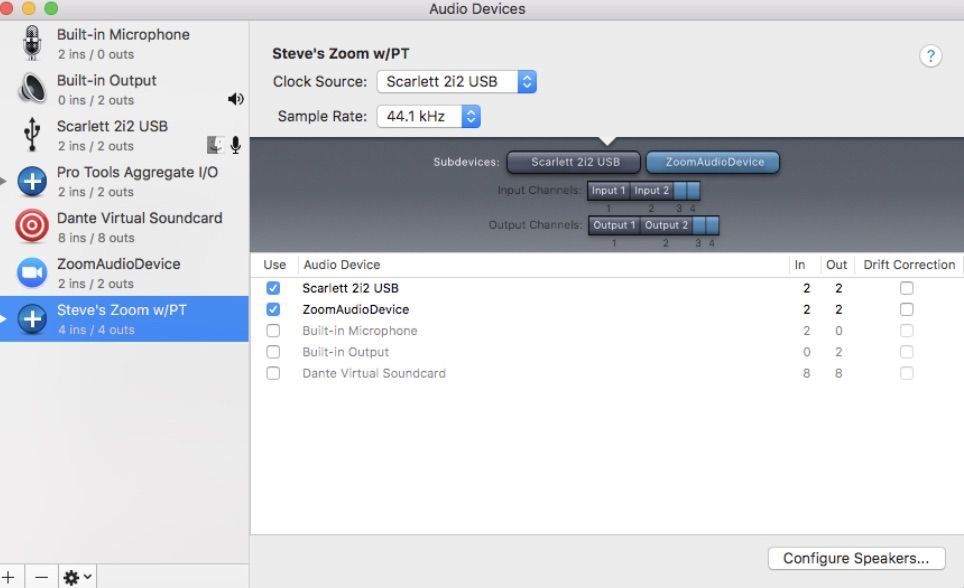Click the ZoomAudioDevice camera icon
The width and height of the screenshot is (964, 588).
click(32, 272)
